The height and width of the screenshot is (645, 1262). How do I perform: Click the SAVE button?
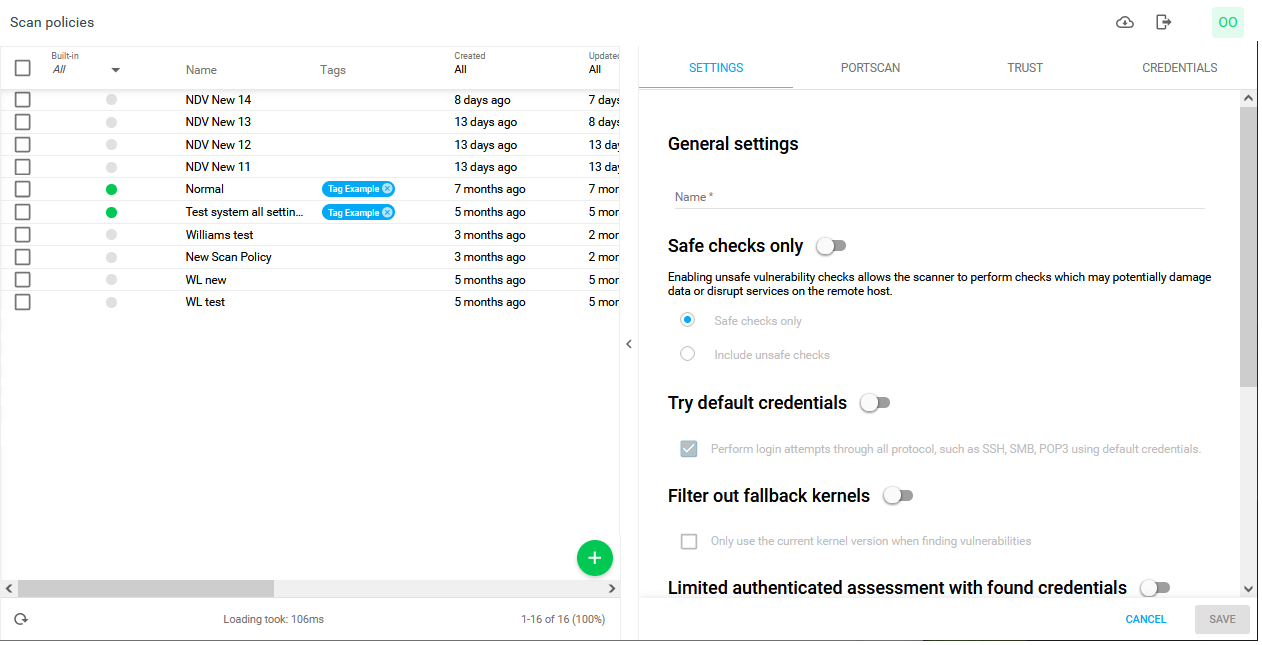(1222, 619)
